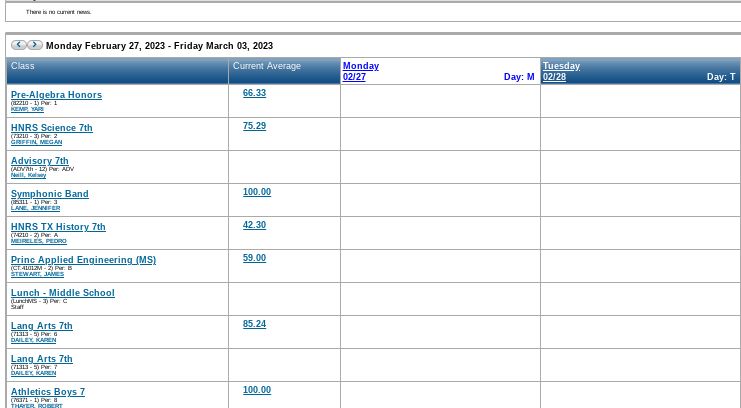Click the Lunch - Middle School link

coord(62,293)
